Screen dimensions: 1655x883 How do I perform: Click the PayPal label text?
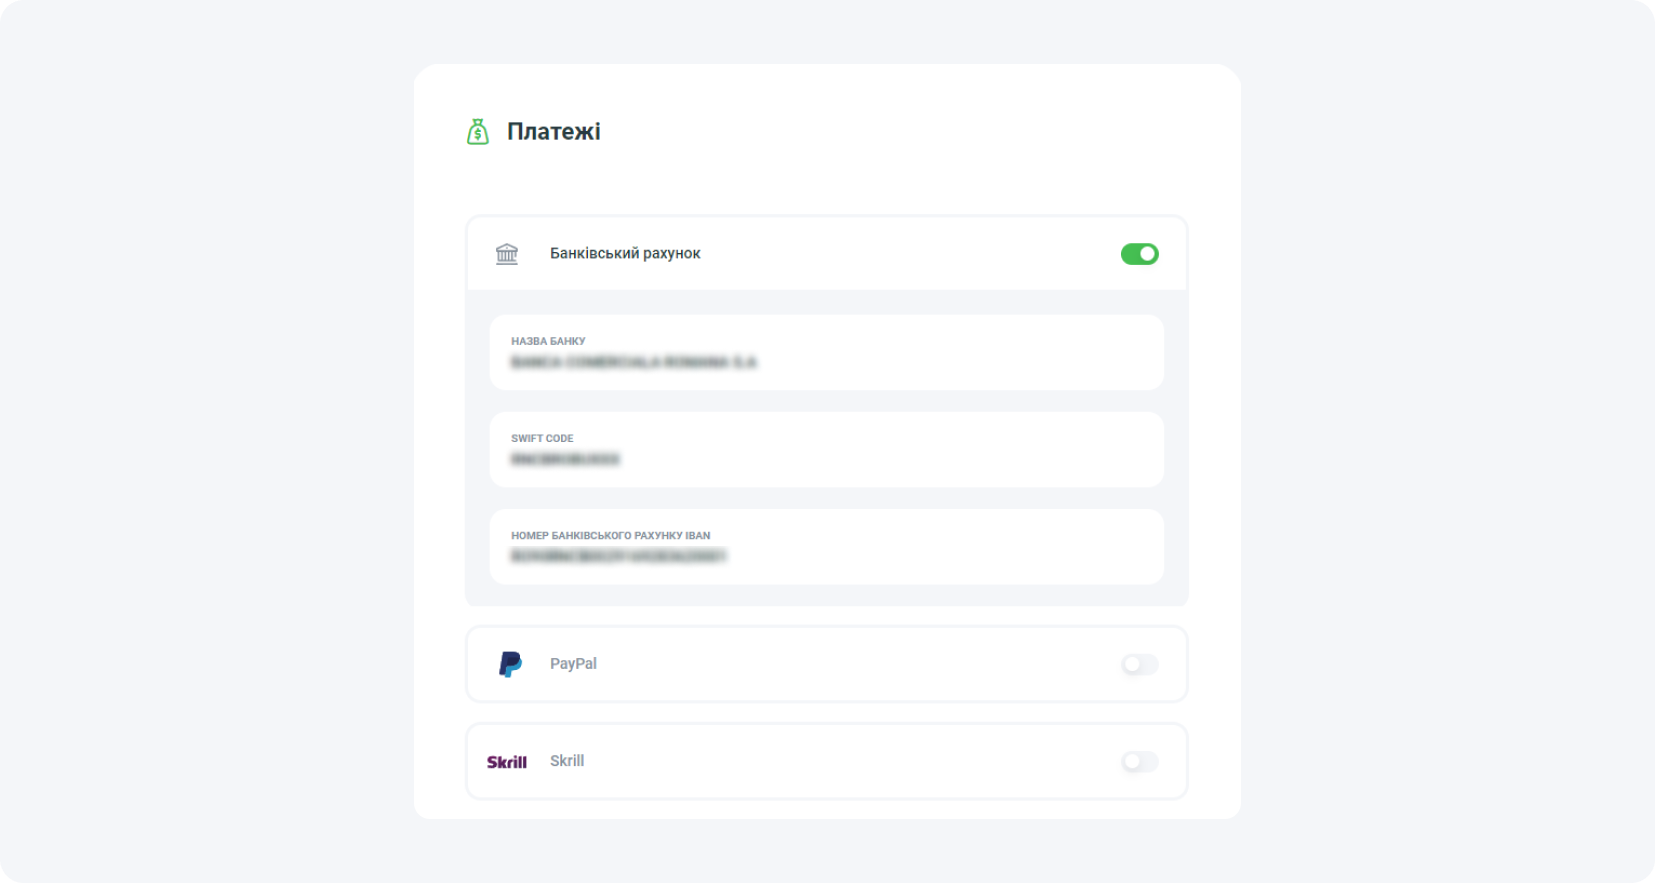573,663
